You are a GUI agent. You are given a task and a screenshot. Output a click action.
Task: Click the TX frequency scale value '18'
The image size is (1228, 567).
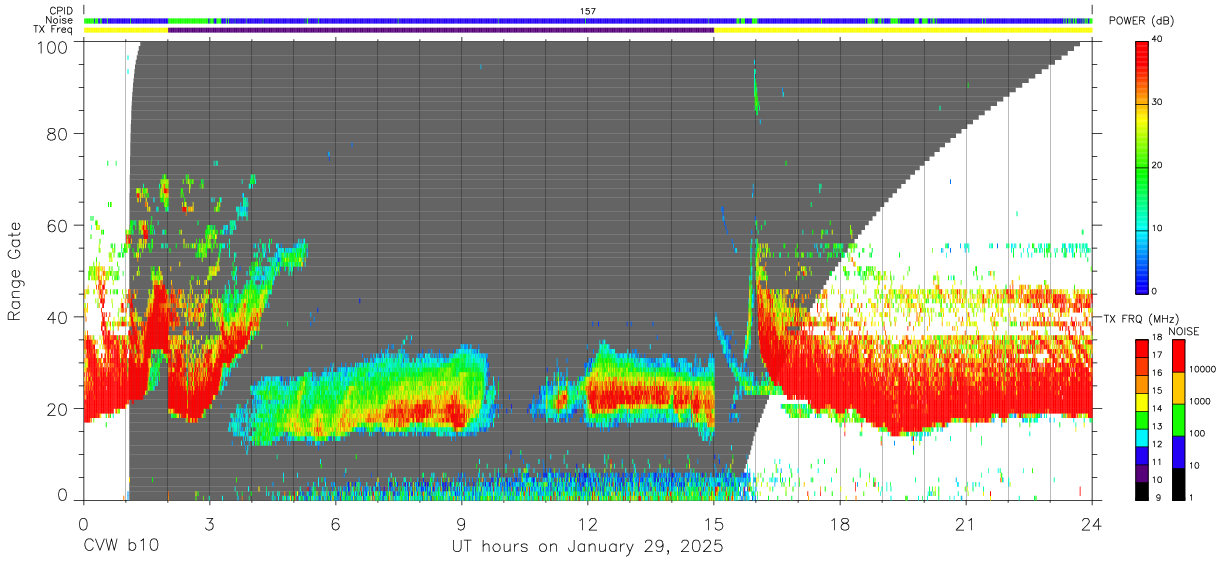[x=1159, y=339]
